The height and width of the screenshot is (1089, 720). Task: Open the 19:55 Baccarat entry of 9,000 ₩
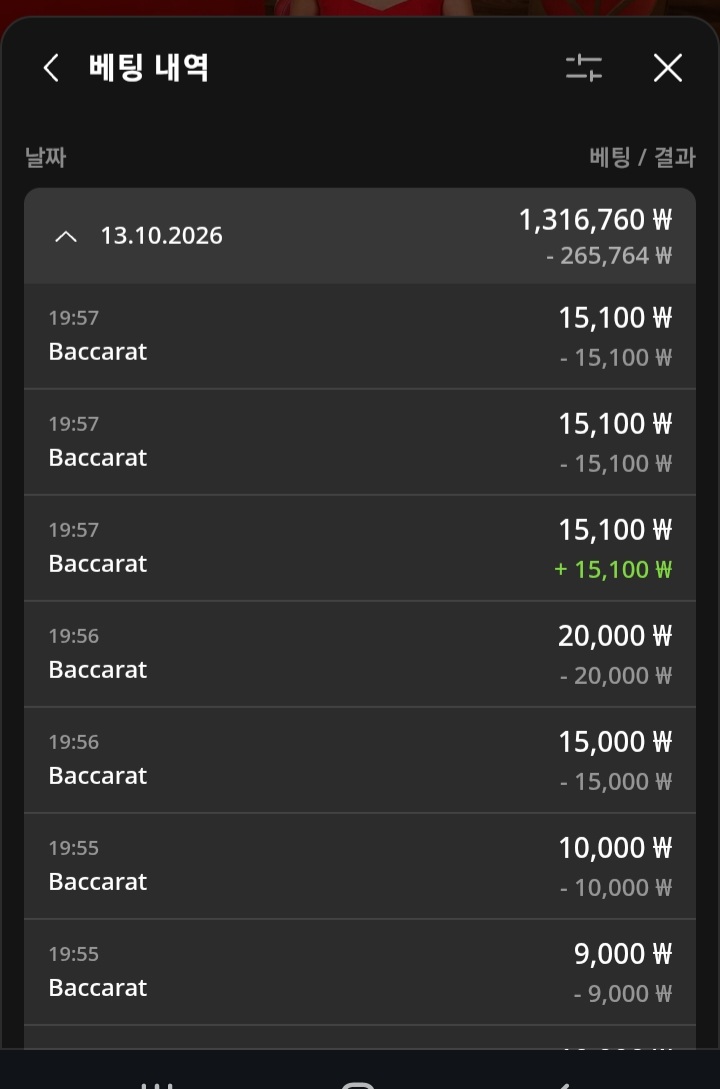tap(360, 972)
